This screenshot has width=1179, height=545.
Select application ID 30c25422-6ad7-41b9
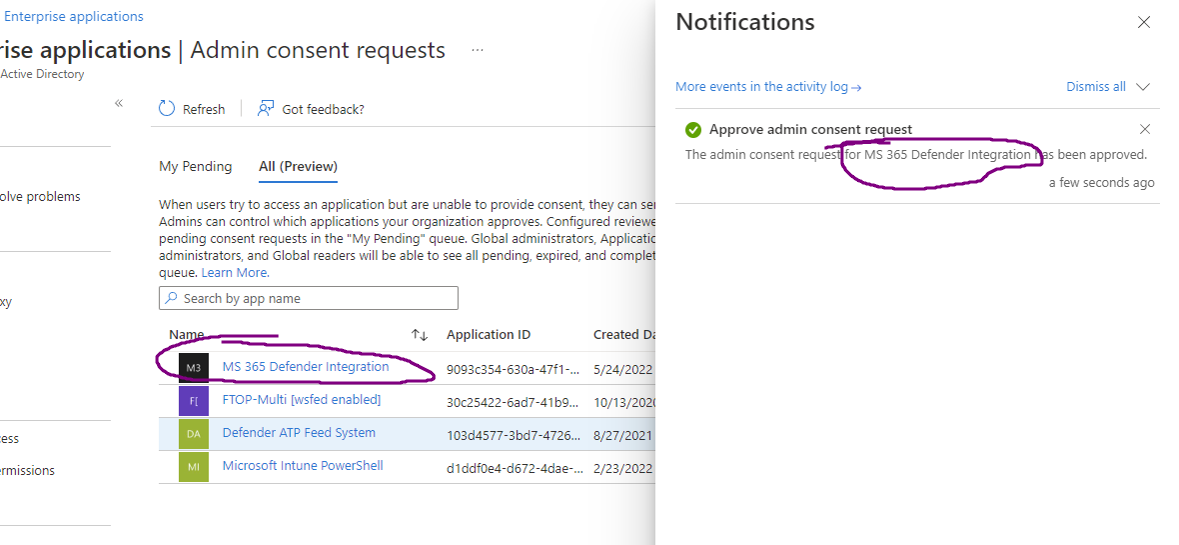click(514, 402)
